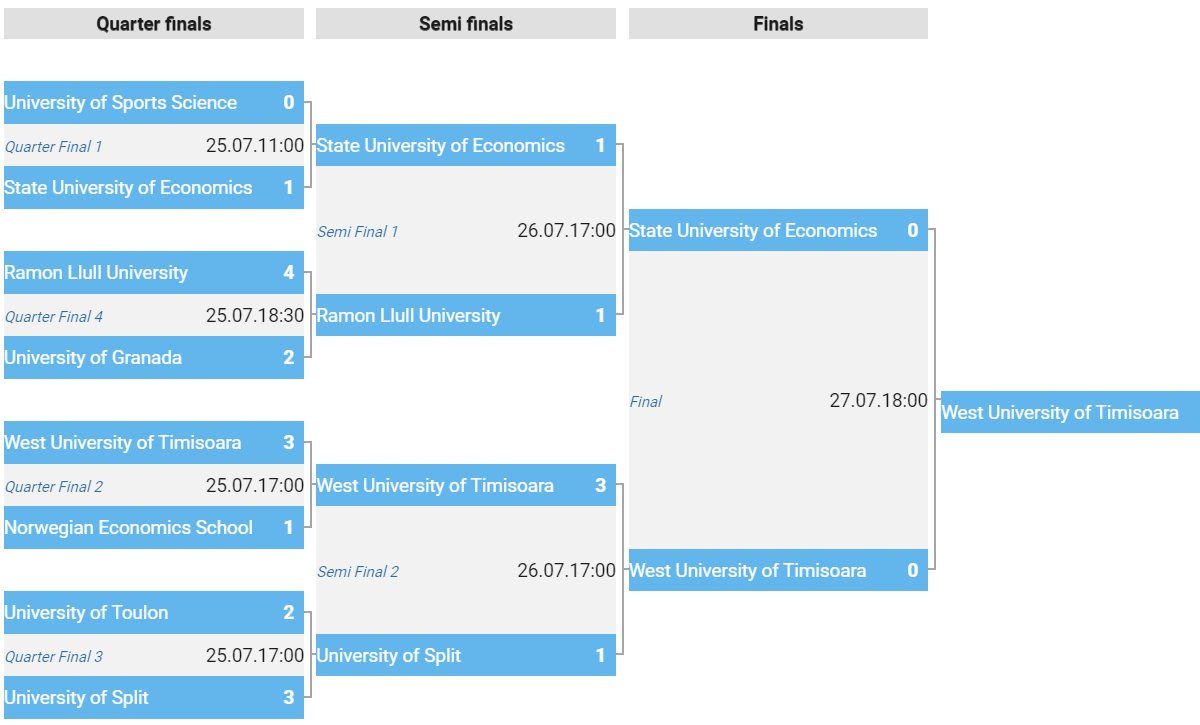Select the Semi finals column header
This screenshot has width=1200, height=725.
(466, 24)
